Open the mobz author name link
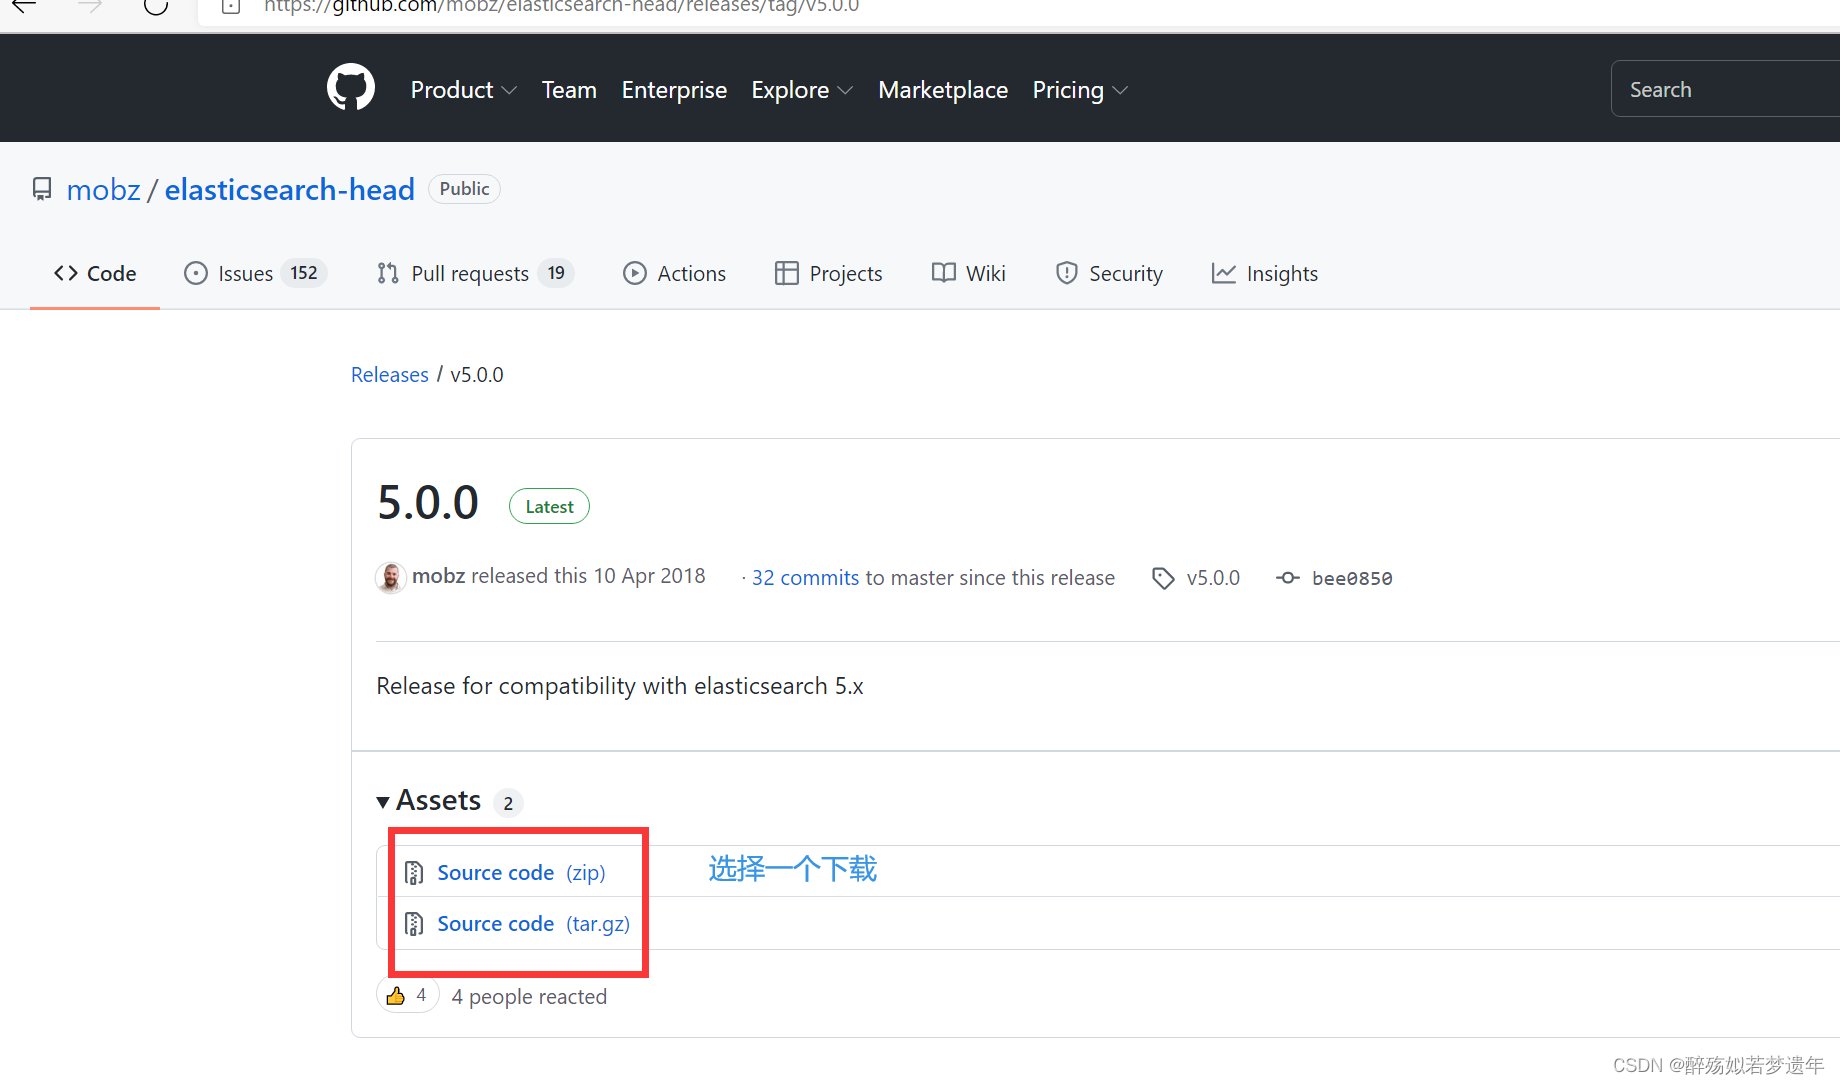Screen dimensions: 1840x1084 pos(438,576)
